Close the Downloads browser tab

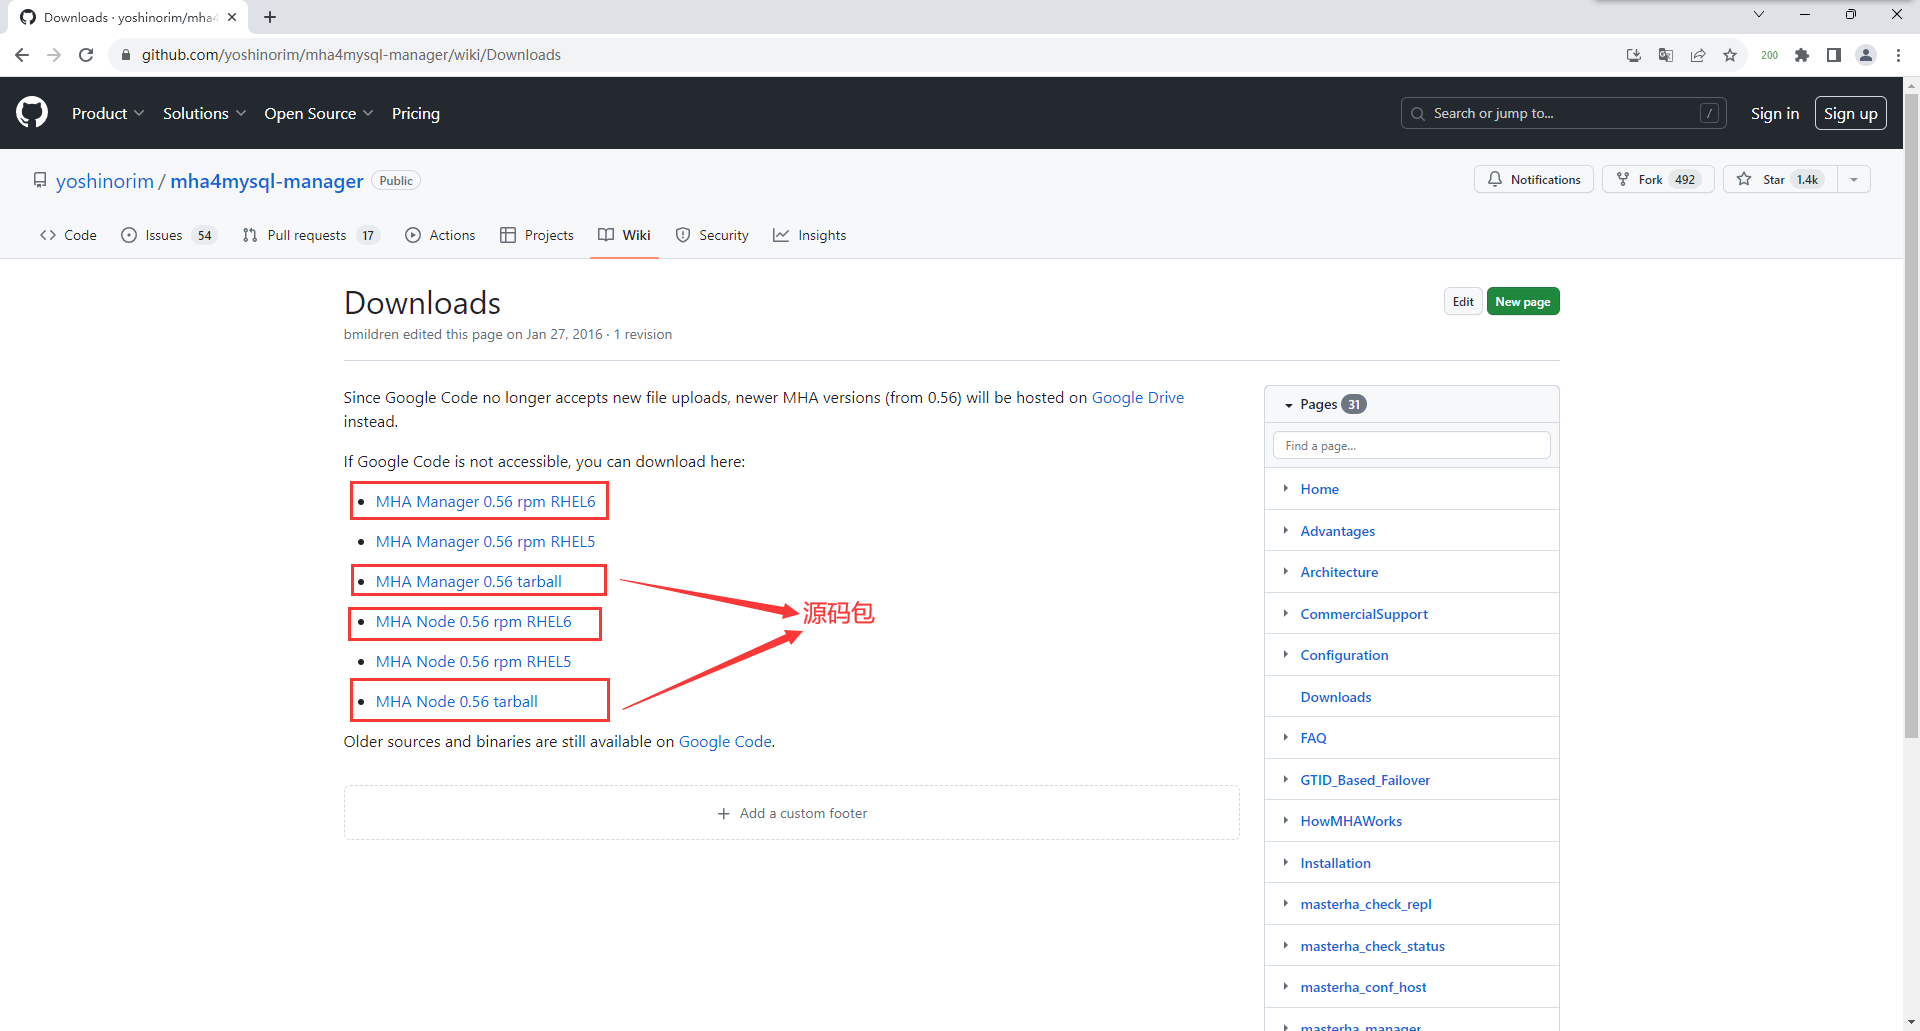(x=232, y=17)
